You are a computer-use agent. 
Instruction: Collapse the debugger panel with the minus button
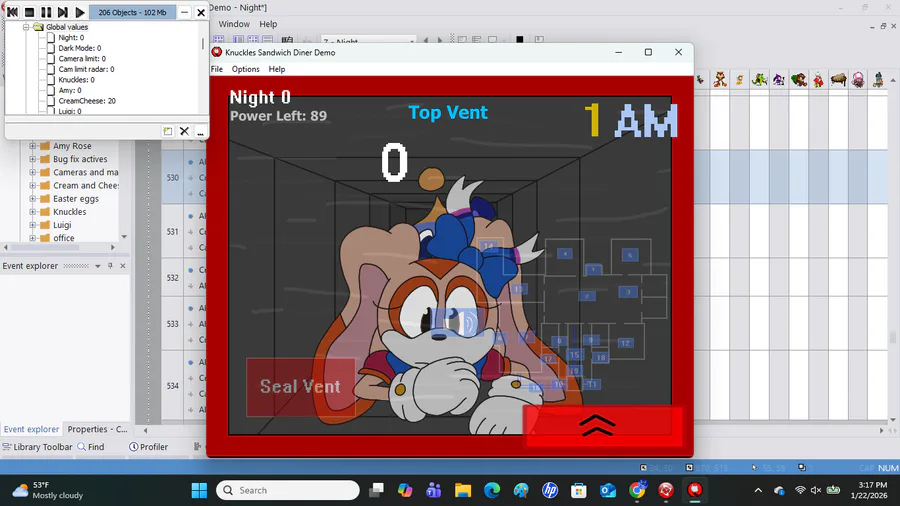coord(184,12)
